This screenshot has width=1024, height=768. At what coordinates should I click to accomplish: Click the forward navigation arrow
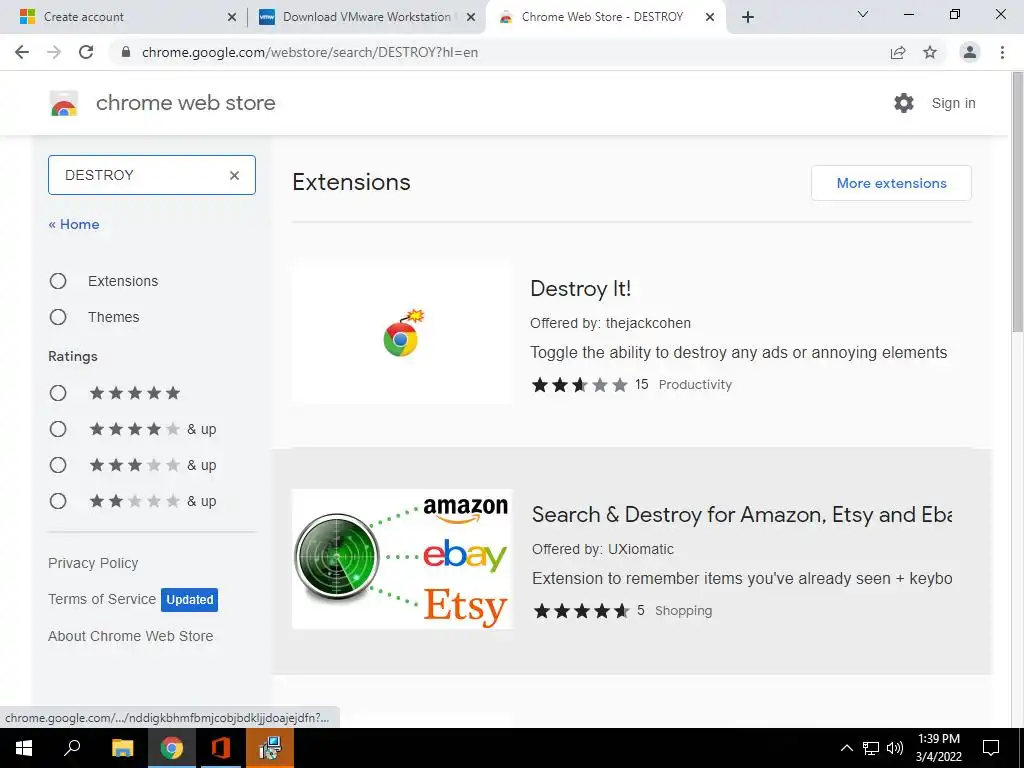(54, 52)
